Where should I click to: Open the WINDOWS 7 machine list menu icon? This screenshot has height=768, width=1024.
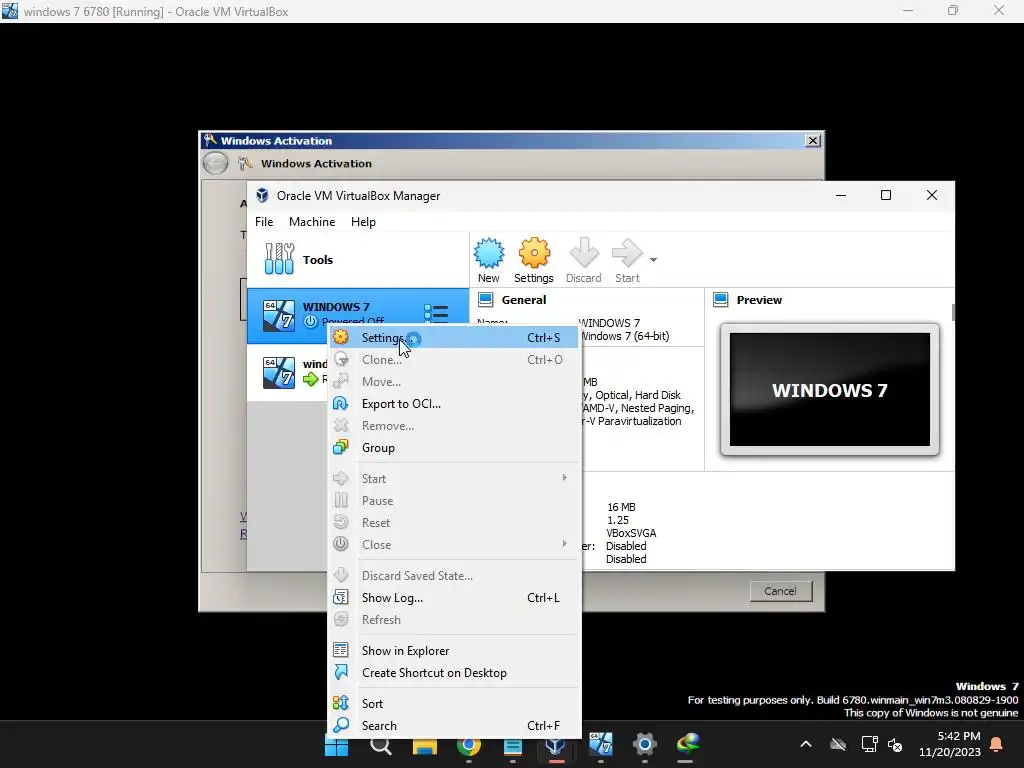436,313
